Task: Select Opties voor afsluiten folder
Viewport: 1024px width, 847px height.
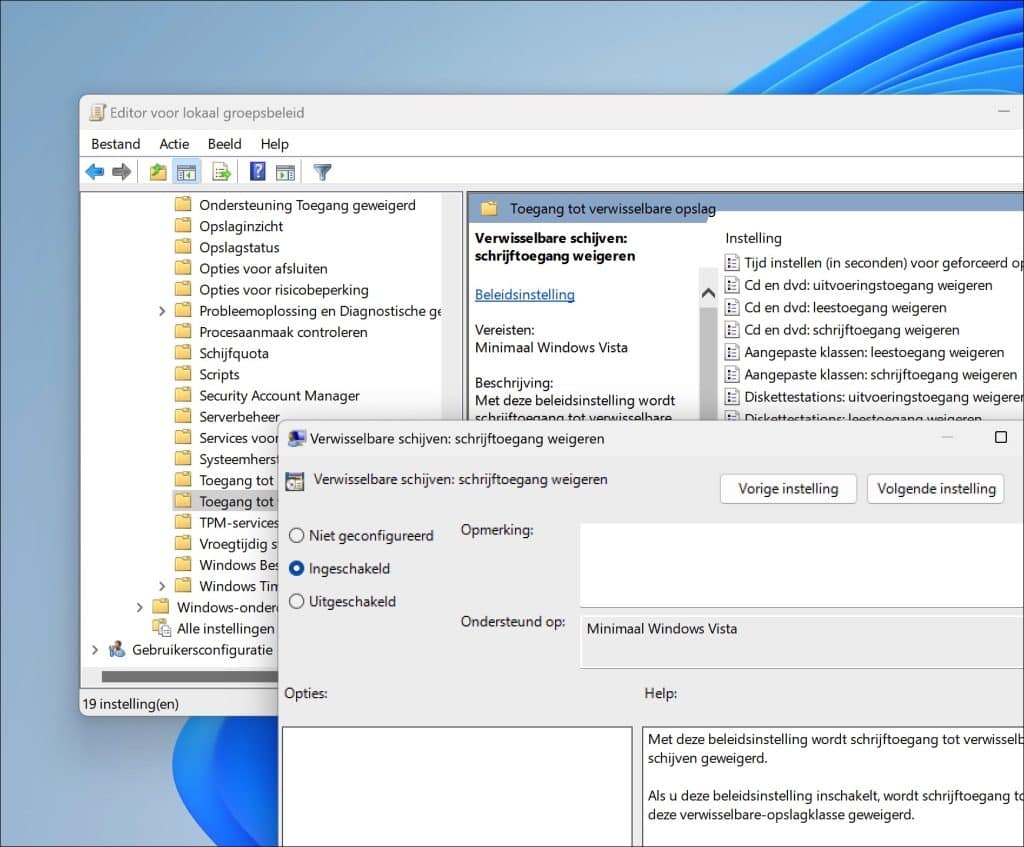Action: (x=263, y=268)
